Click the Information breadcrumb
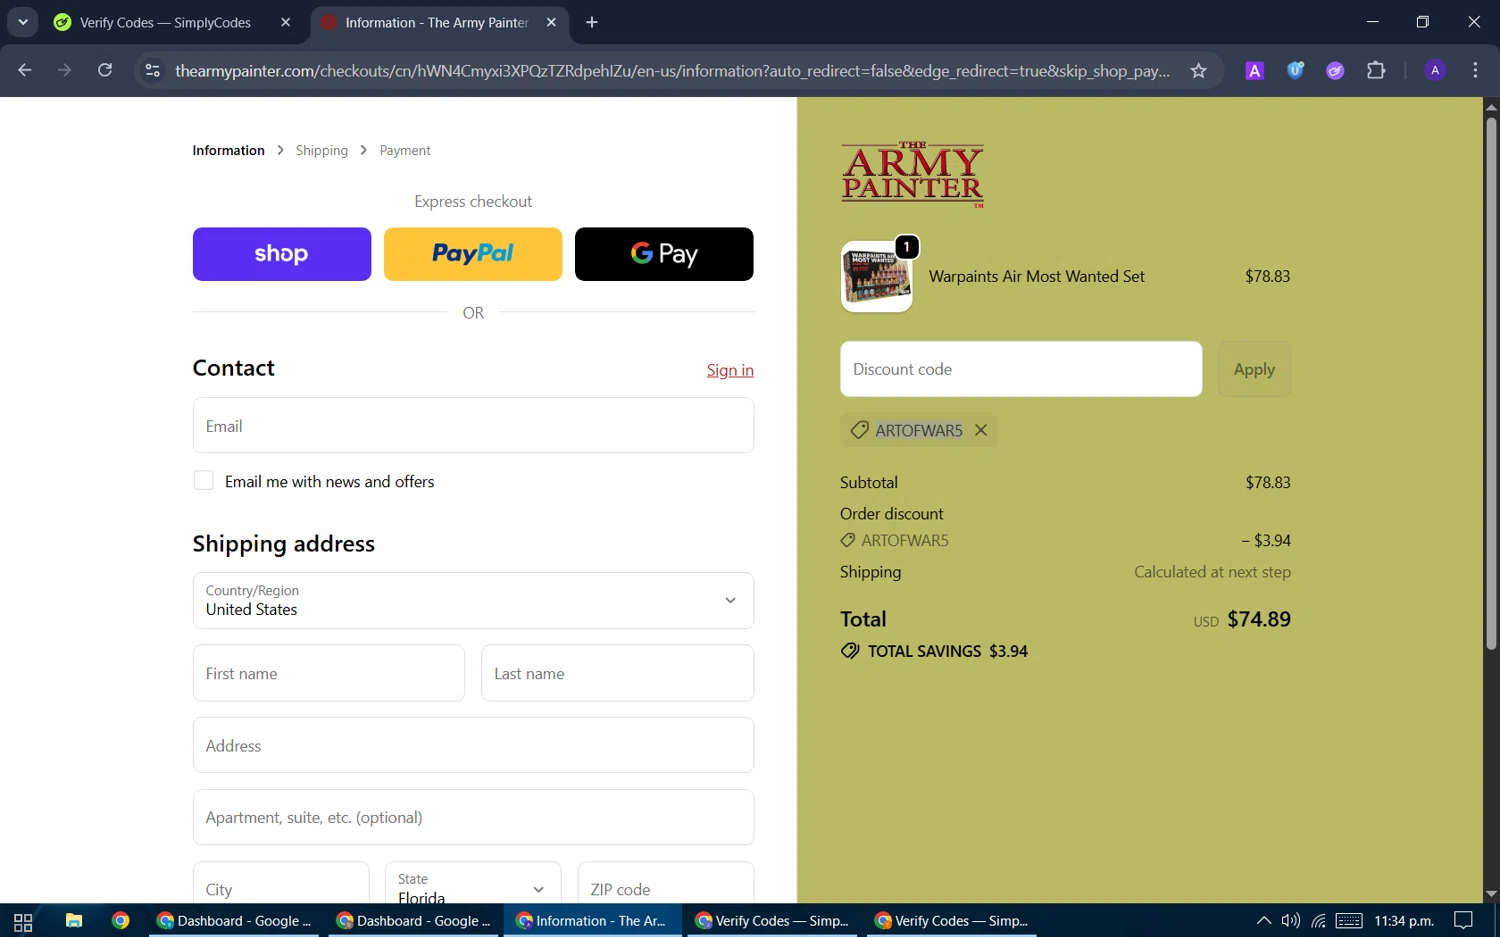This screenshot has width=1500, height=937. click(x=228, y=150)
